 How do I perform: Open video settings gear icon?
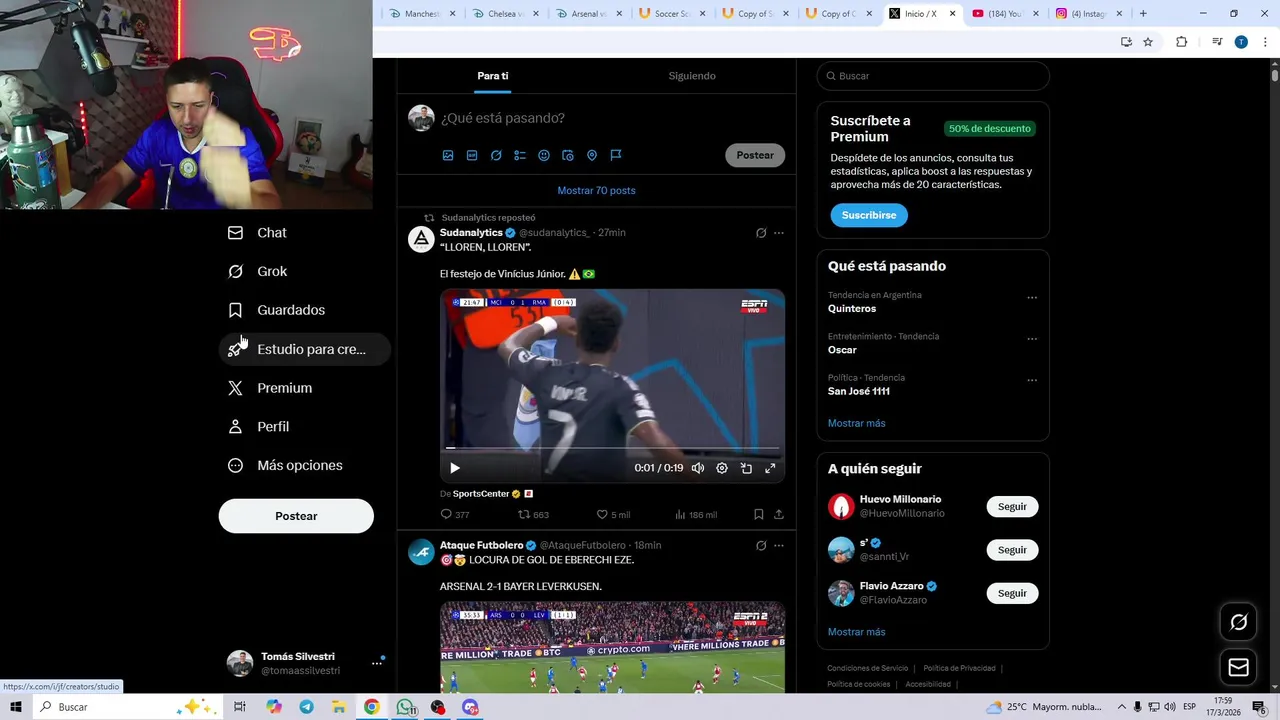click(722, 468)
